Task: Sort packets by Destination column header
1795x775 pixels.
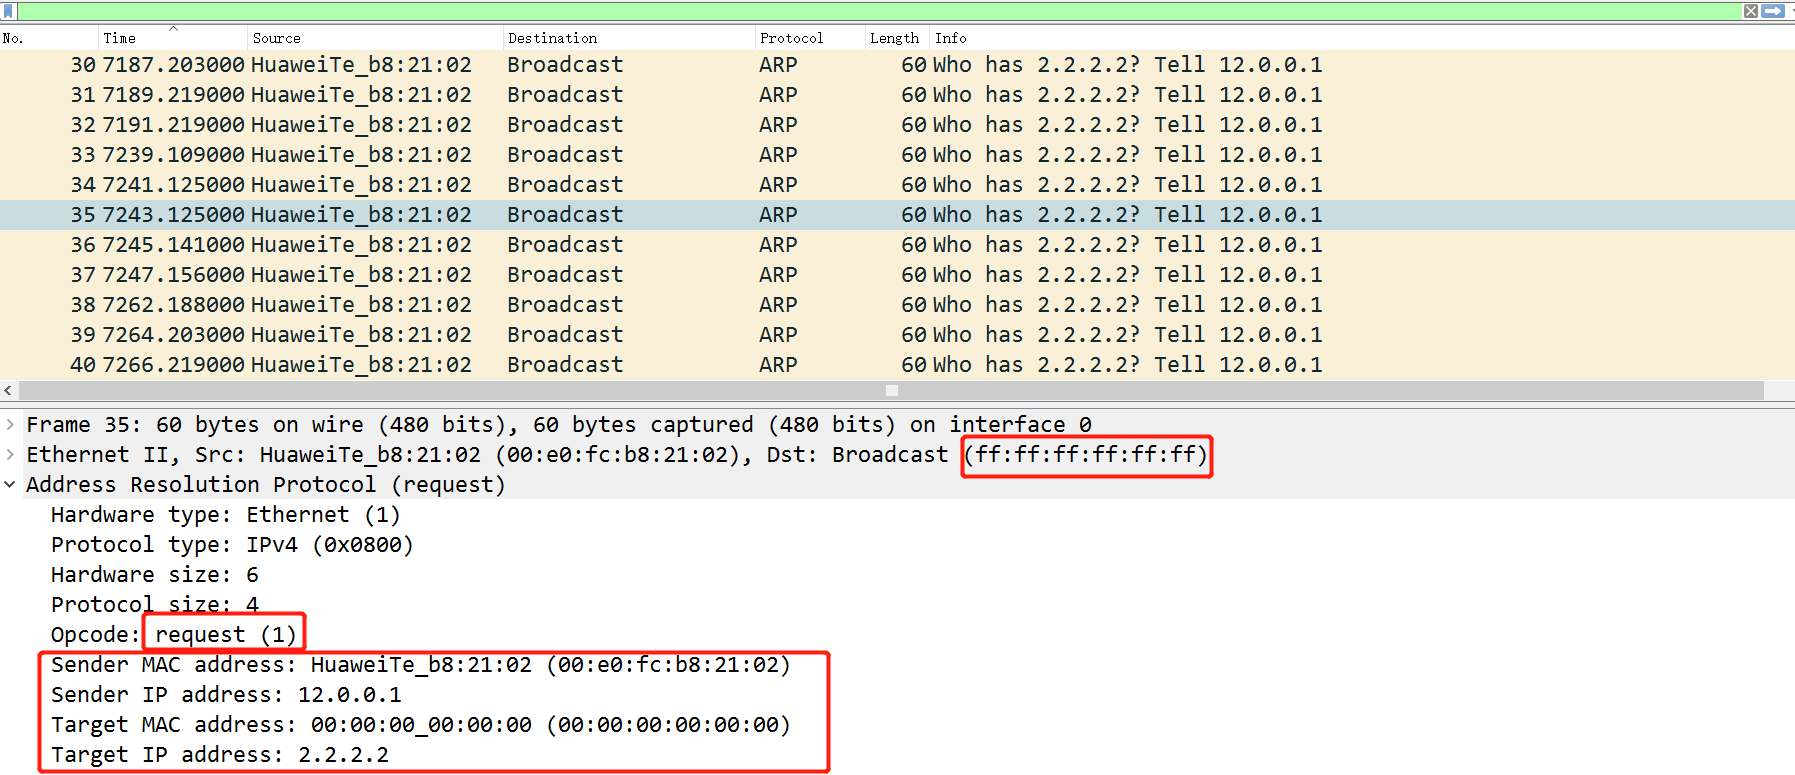Action: (x=629, y=38)
